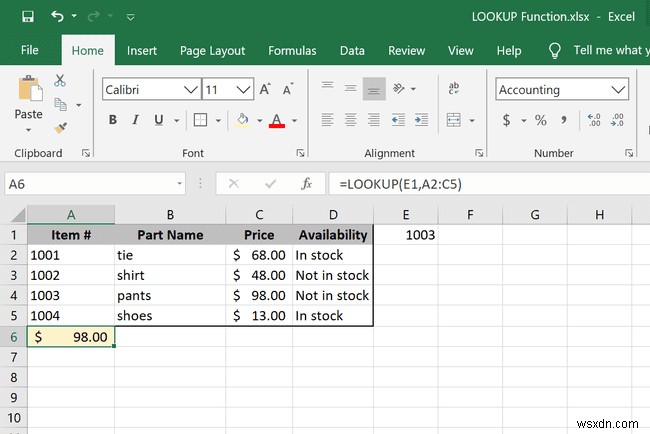This screenshot has height=434, width=650.
Task: Open the Calibri font name dropdown
Action: [188, 90]
